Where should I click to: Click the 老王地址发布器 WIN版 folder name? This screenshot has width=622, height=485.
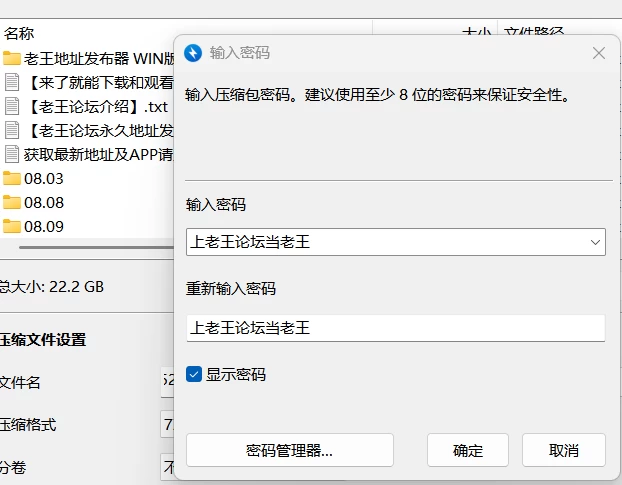99,59
